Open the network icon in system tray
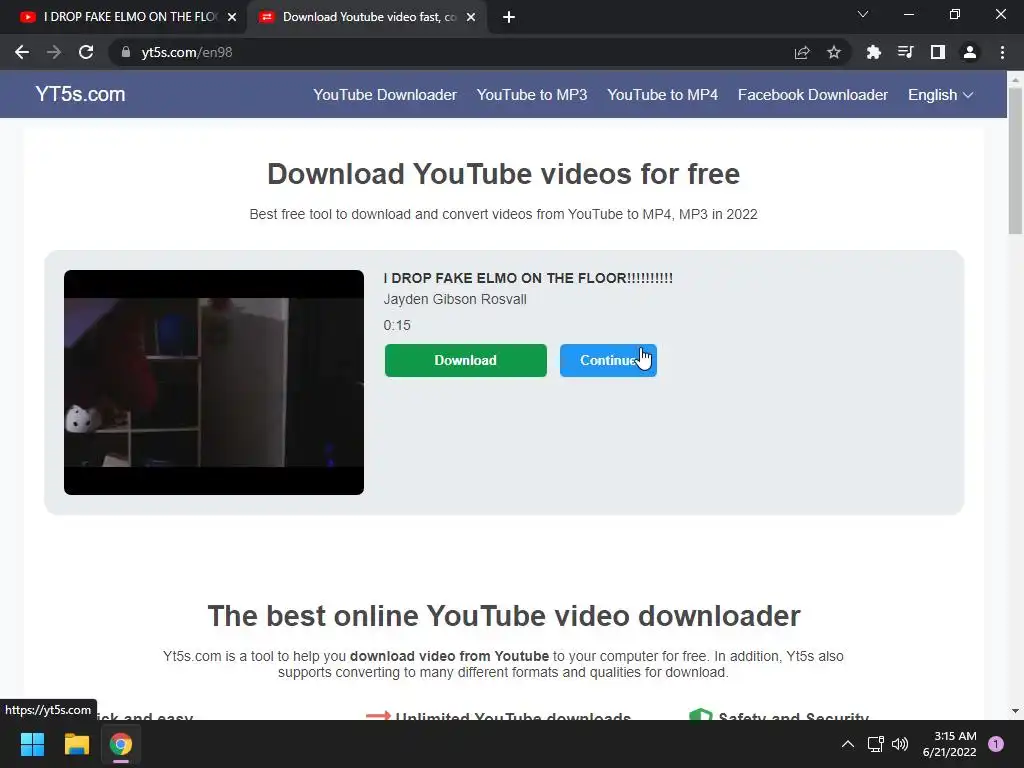This screenshot has height=768, width=1024. [875, 744]
